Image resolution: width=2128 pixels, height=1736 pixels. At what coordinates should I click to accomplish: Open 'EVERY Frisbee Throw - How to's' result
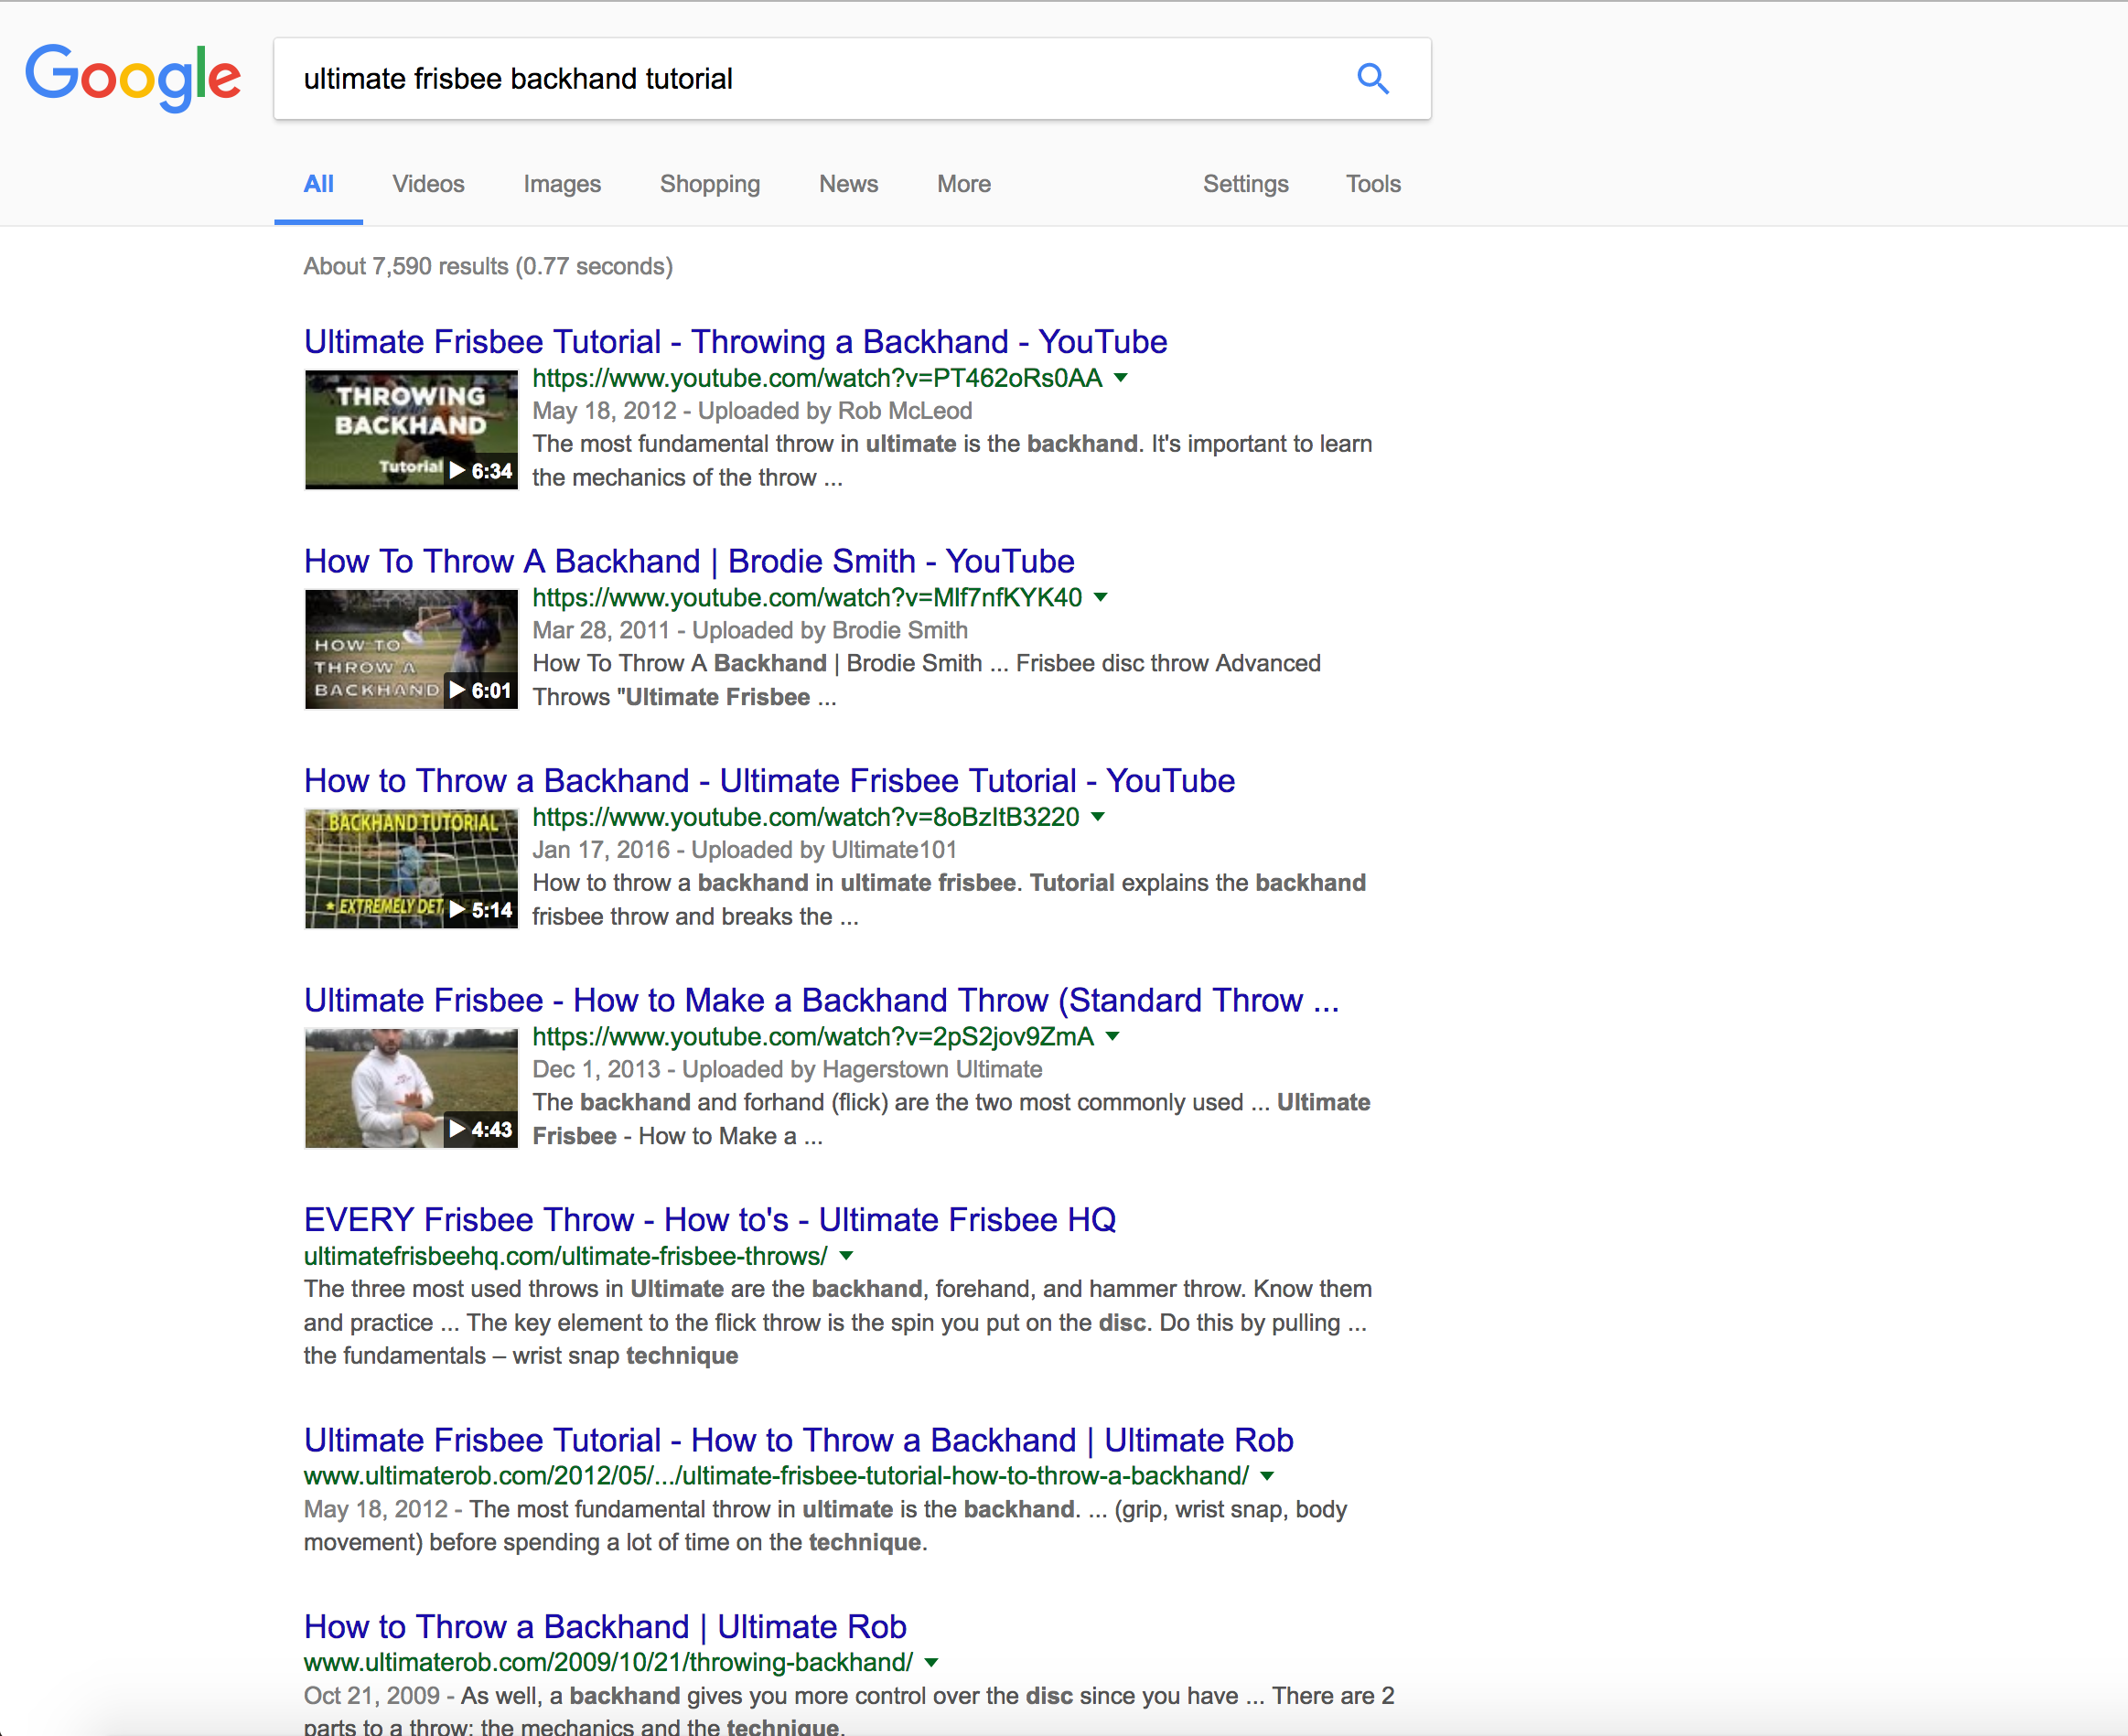tap(709, 1220)
